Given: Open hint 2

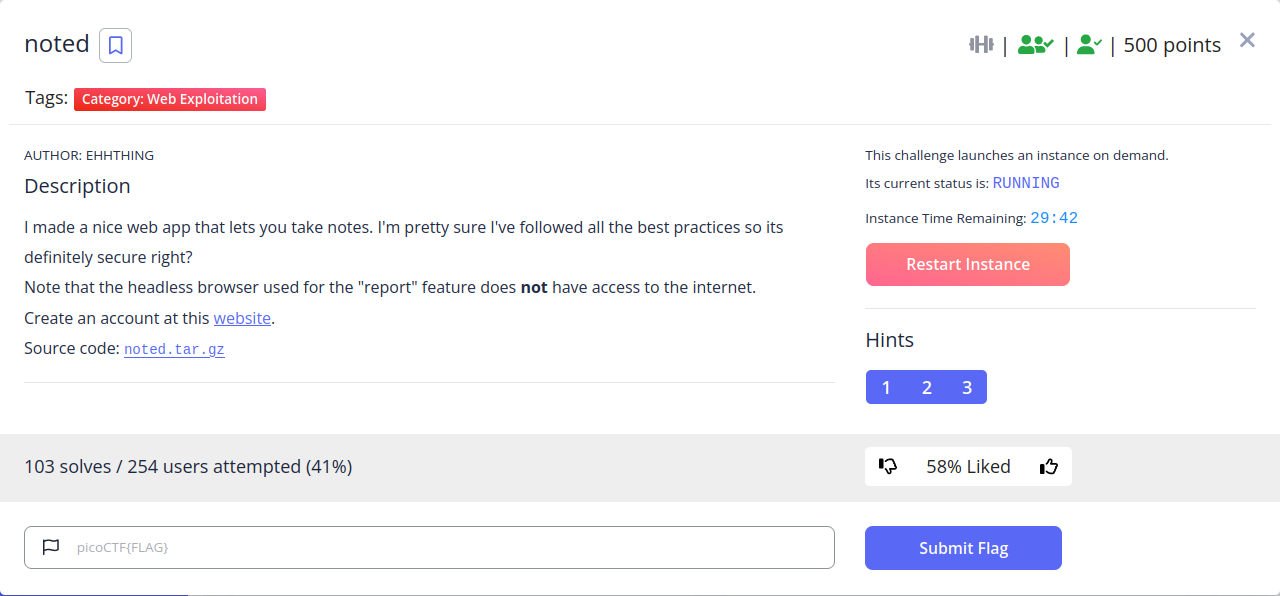Looking at the screenshot, I should (x=927, y=387).
